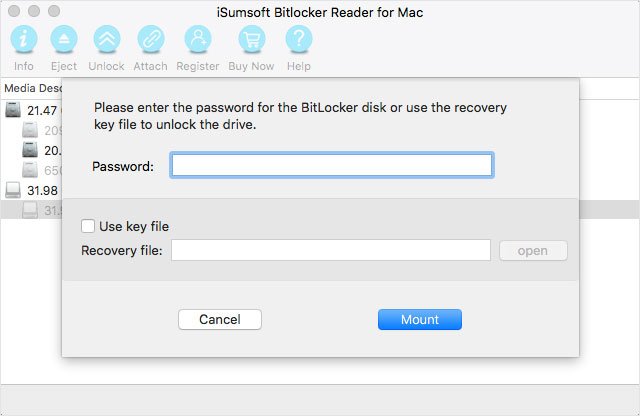The image size is (640, 416).
Task: Click the Eject toolbar icon
Action: pyautogui.click(x=64, y=41)
